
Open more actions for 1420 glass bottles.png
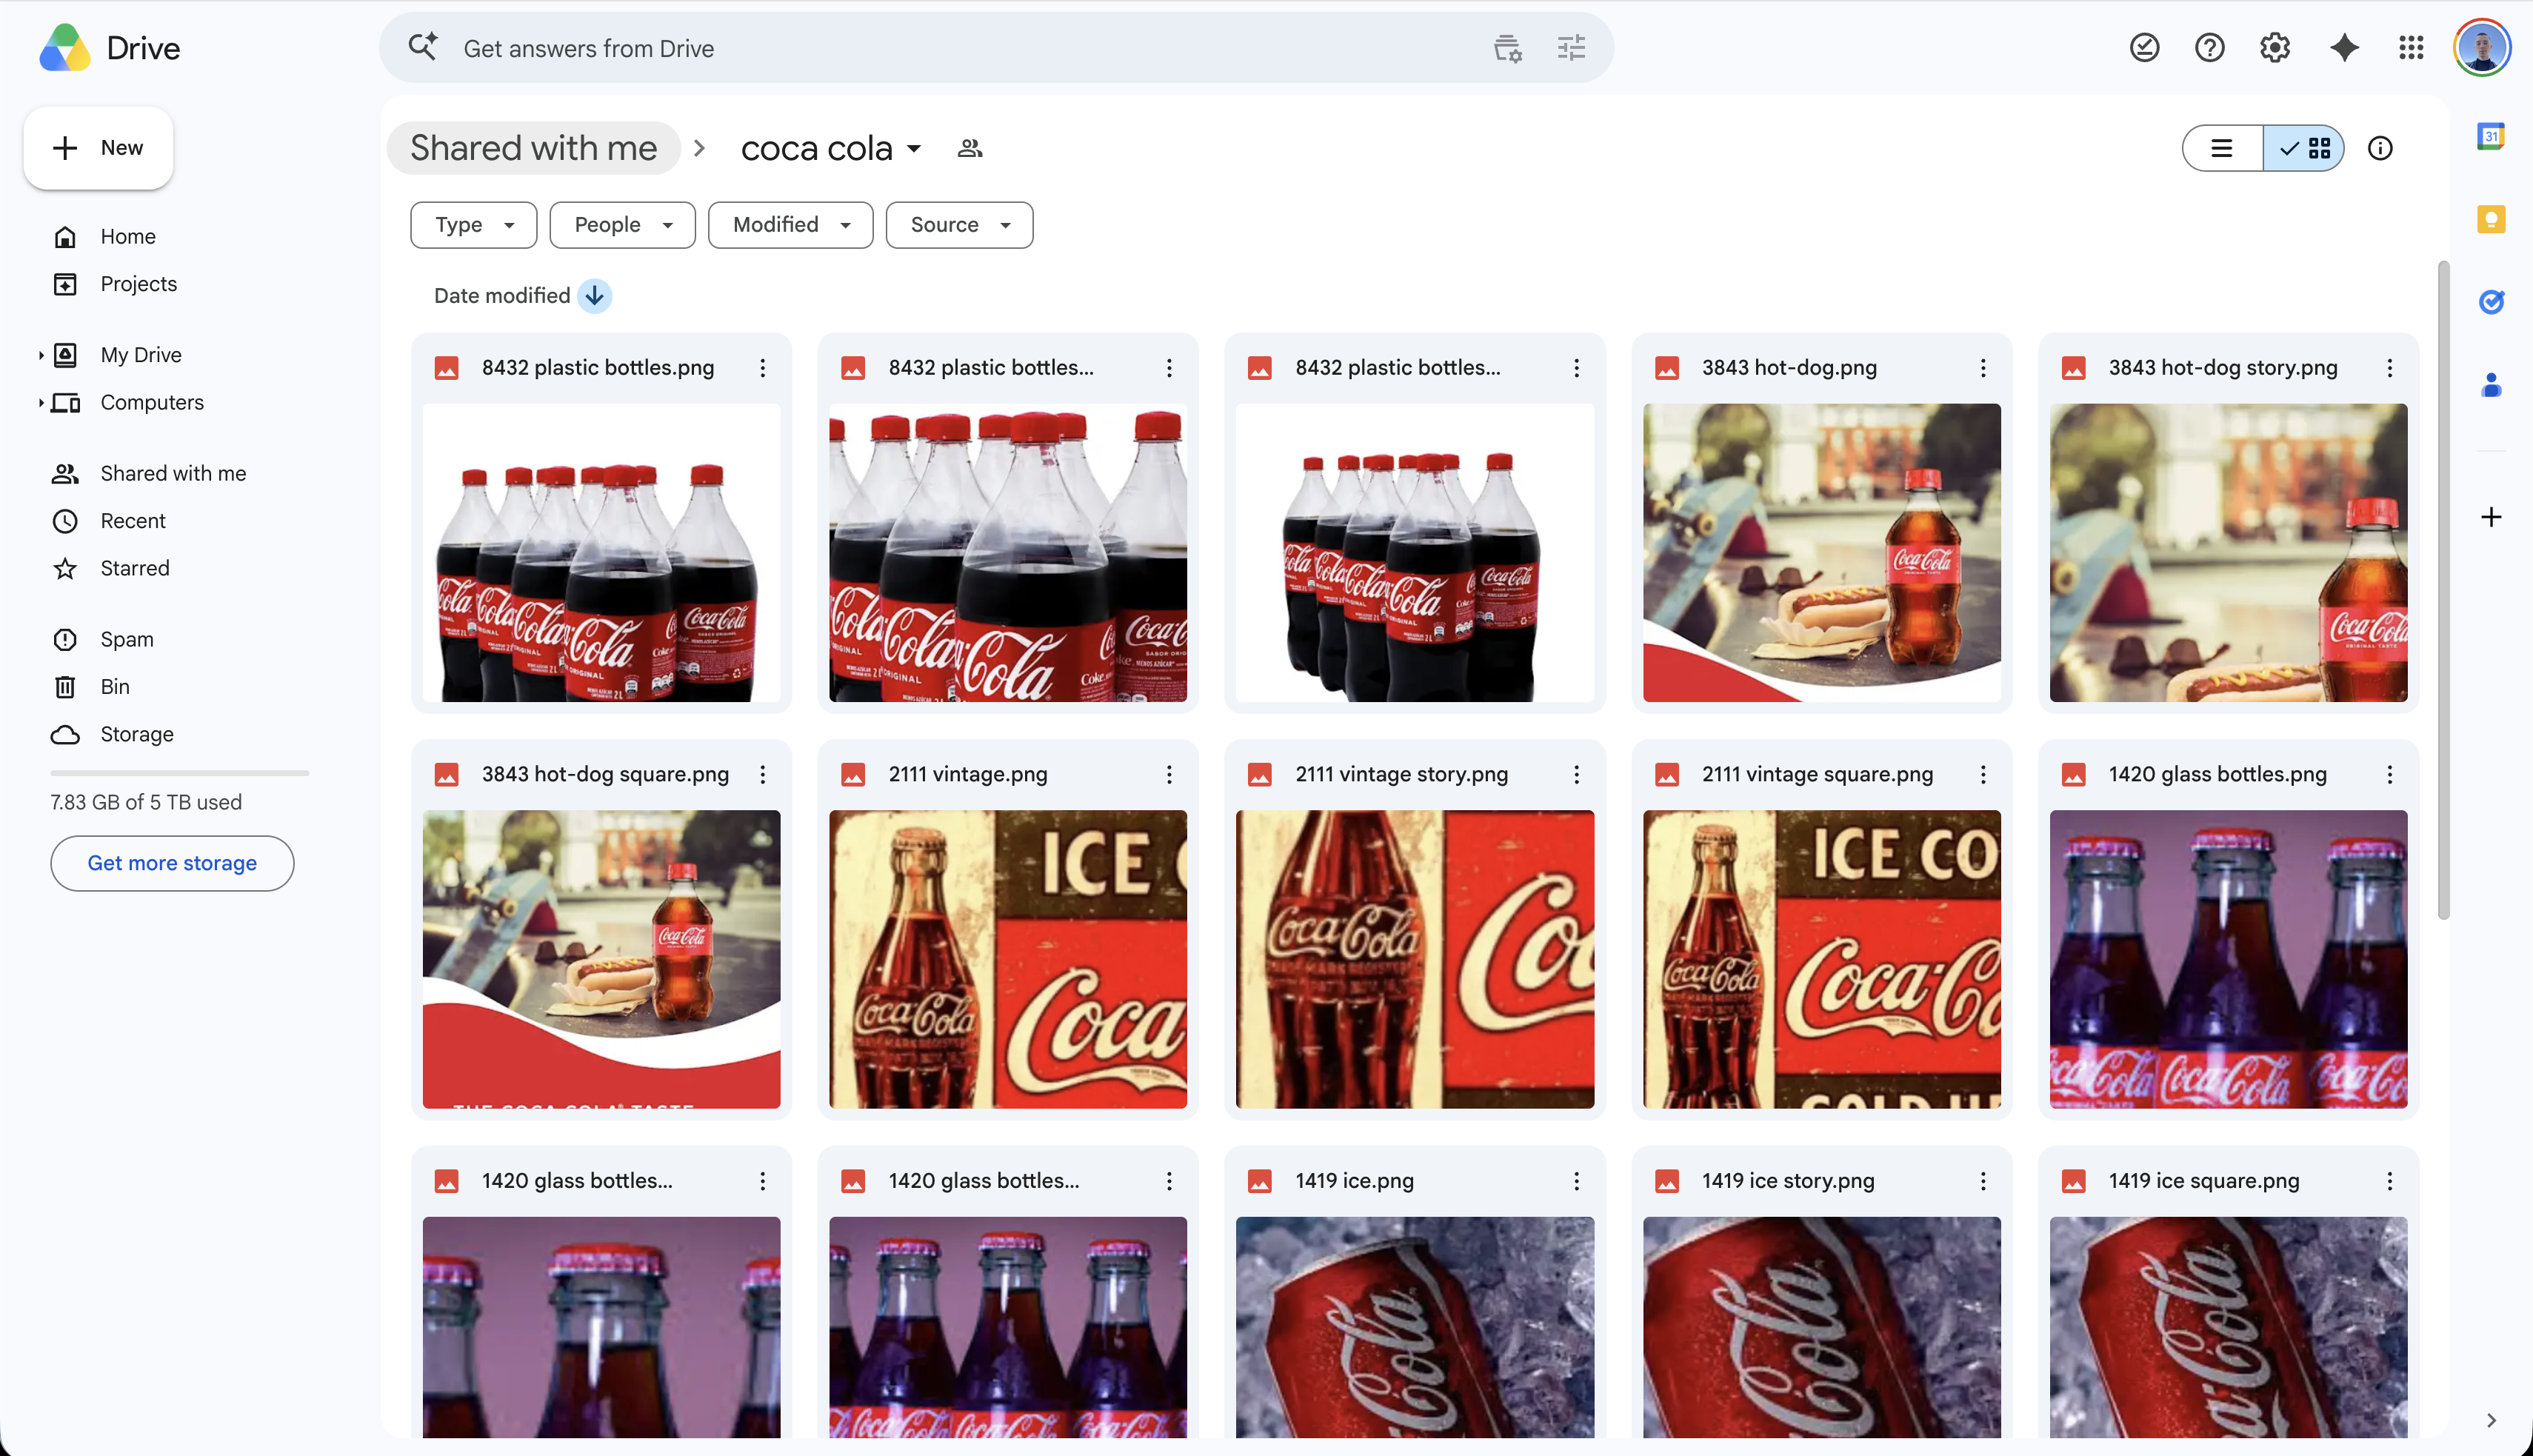2389,774
